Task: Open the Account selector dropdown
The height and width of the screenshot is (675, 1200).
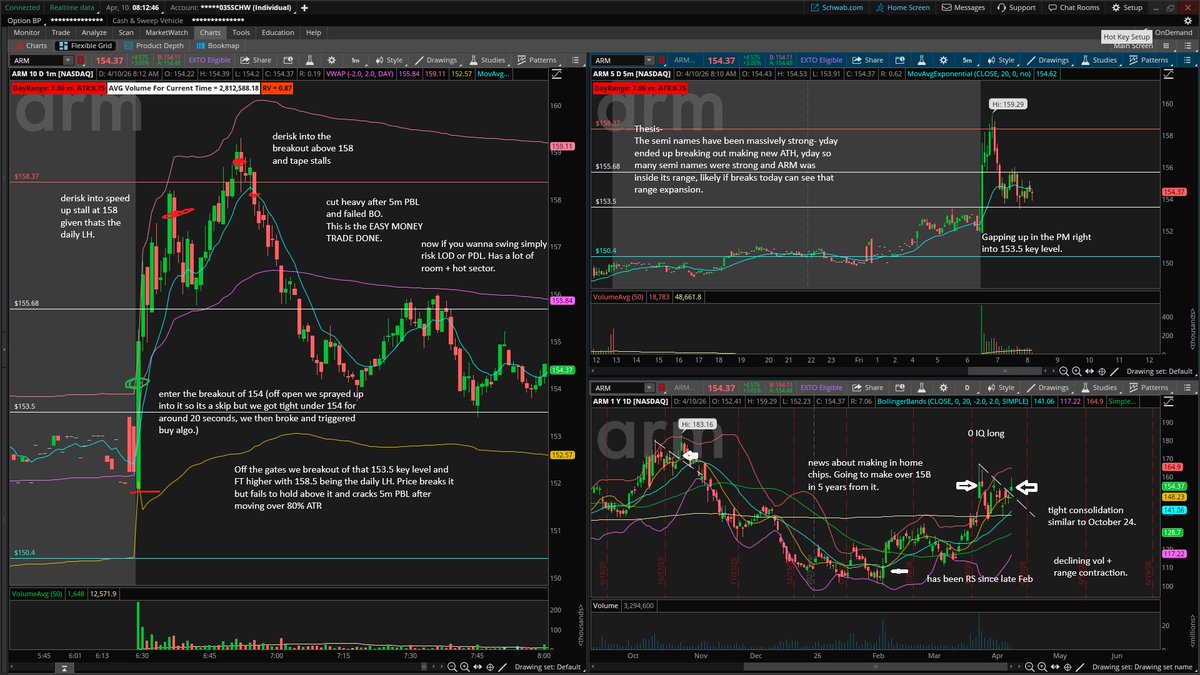Action: [231, 8]
